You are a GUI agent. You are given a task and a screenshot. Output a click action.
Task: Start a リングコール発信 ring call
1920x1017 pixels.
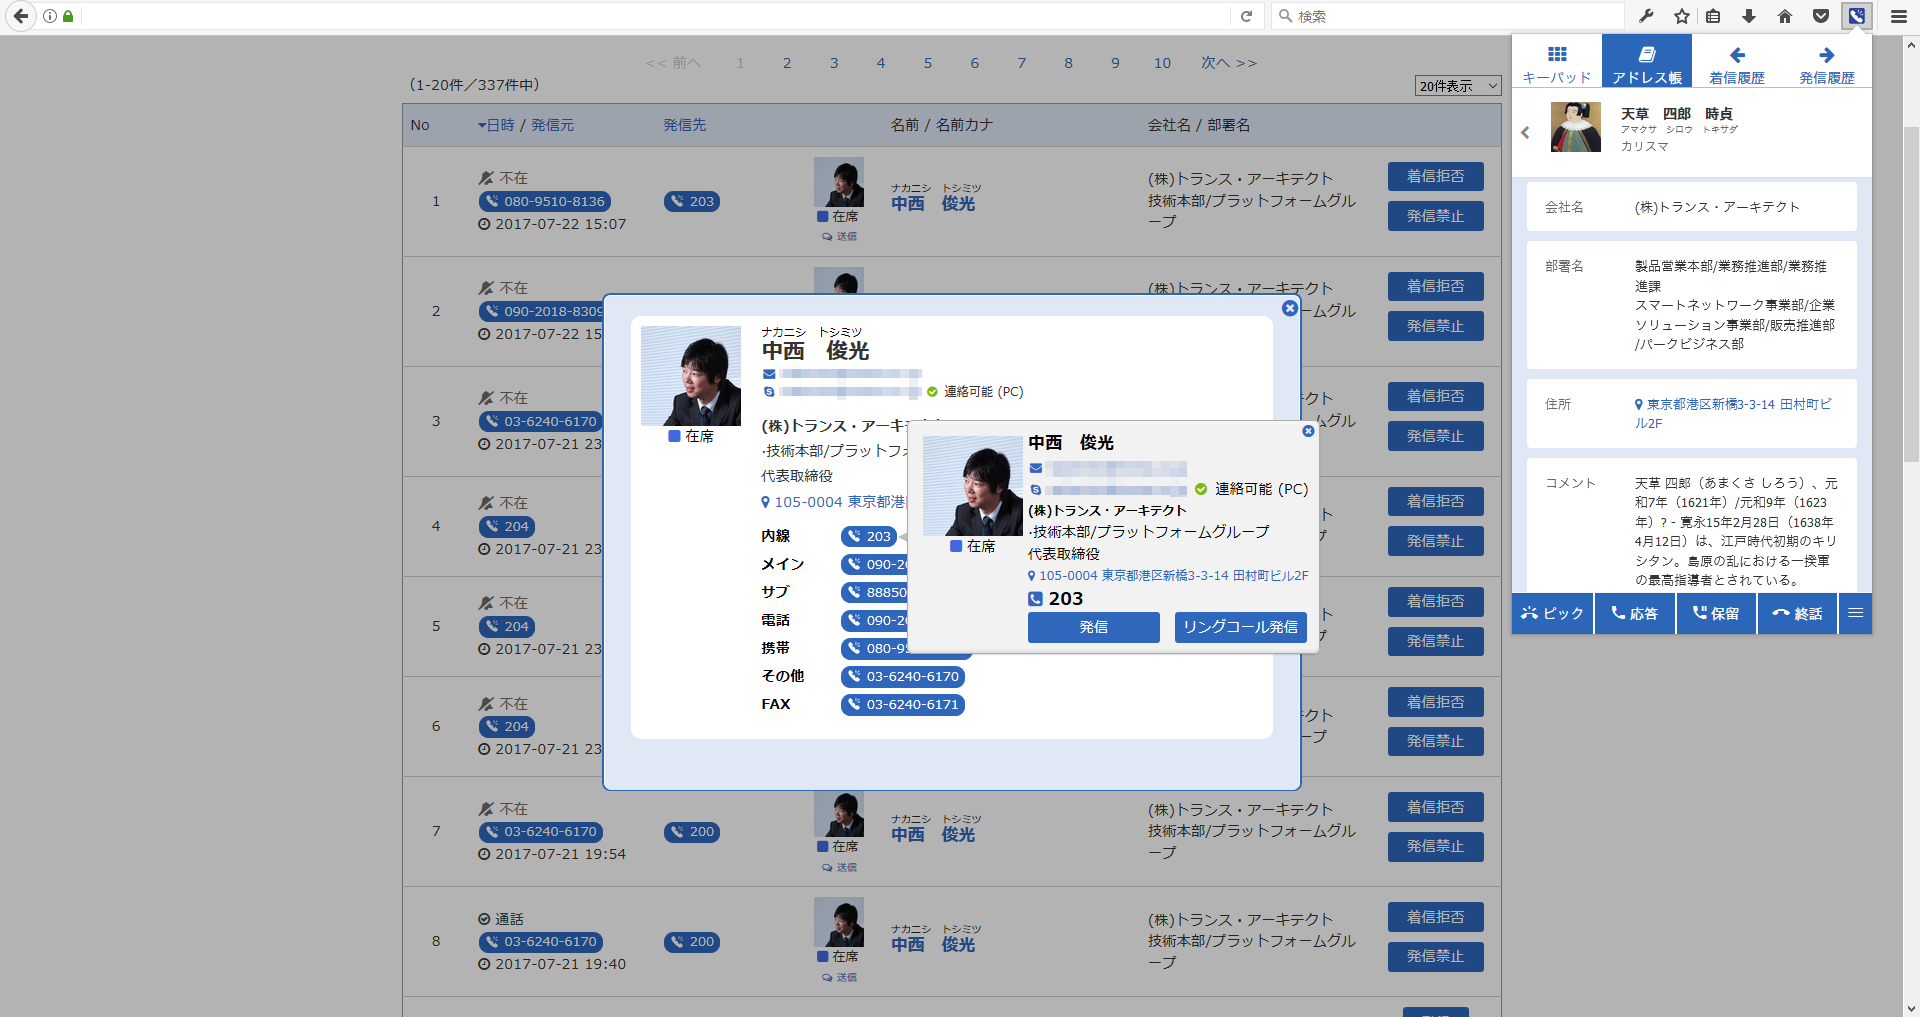pos(1240,627)
